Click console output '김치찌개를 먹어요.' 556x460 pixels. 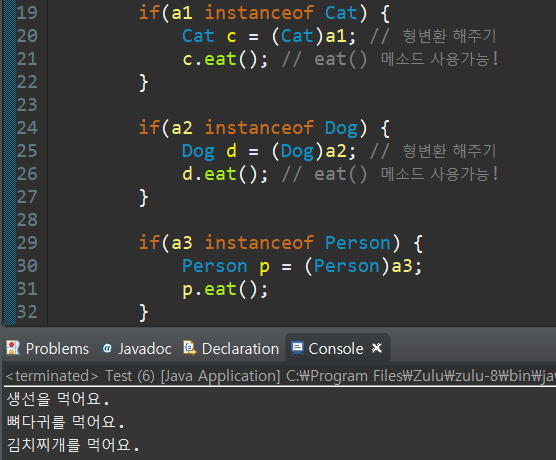73,444
